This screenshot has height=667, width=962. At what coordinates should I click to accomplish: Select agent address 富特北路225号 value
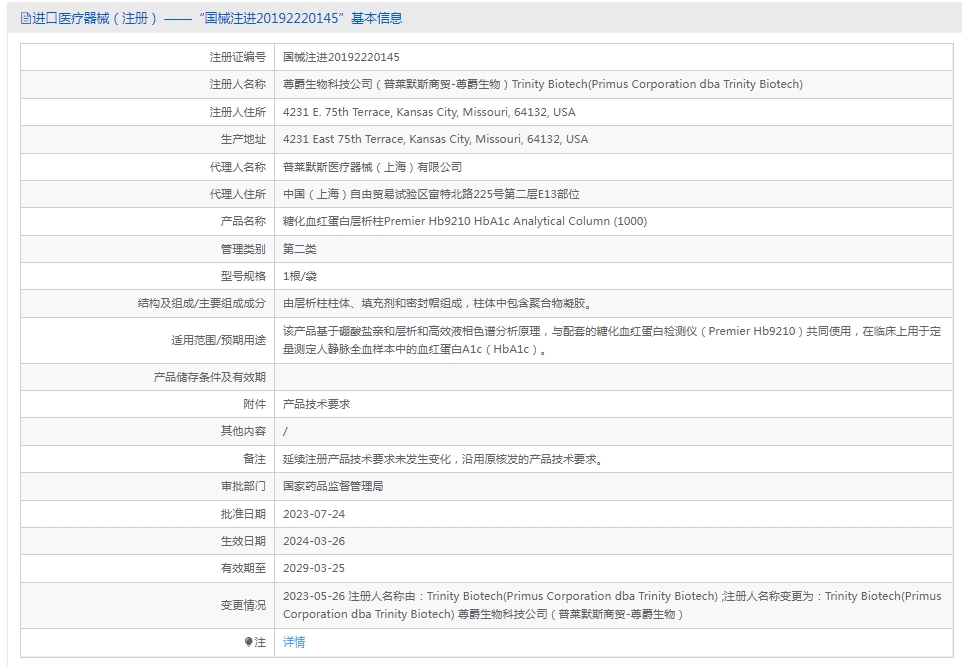431,194
